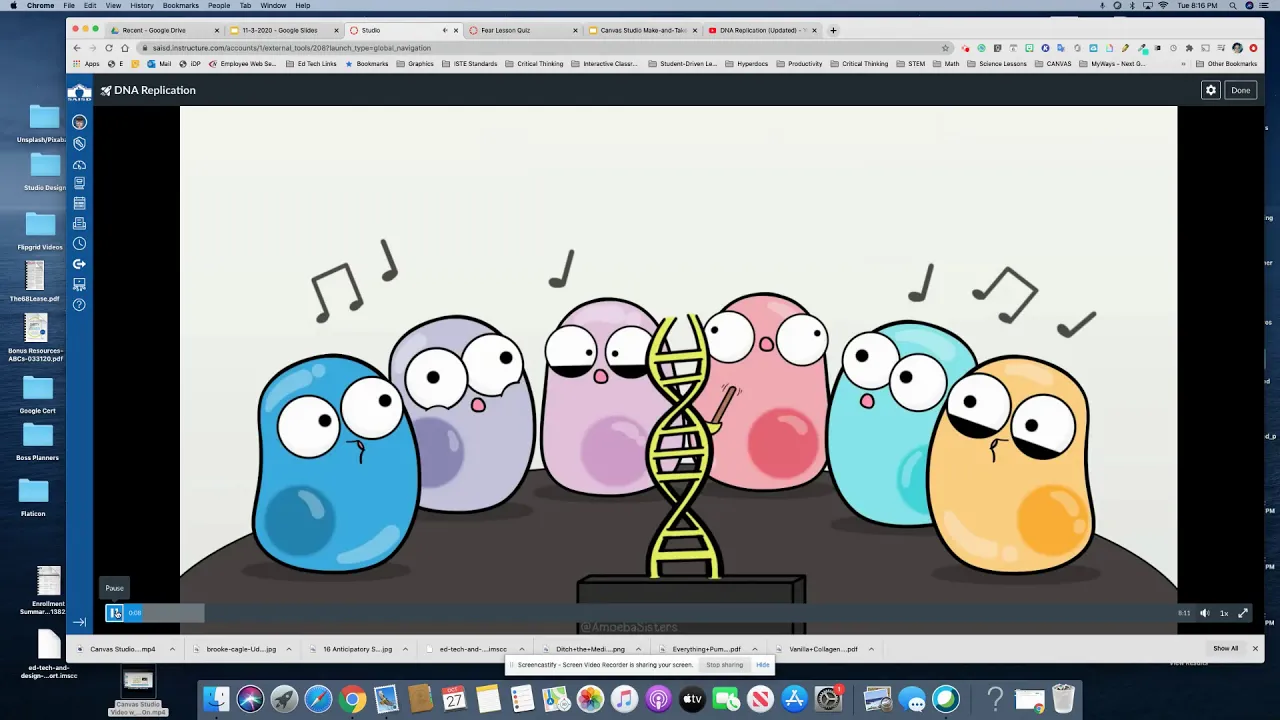Go to the Chrome home page
Viewport: 1280px width, 720px height.
click(x=125, y=48)
